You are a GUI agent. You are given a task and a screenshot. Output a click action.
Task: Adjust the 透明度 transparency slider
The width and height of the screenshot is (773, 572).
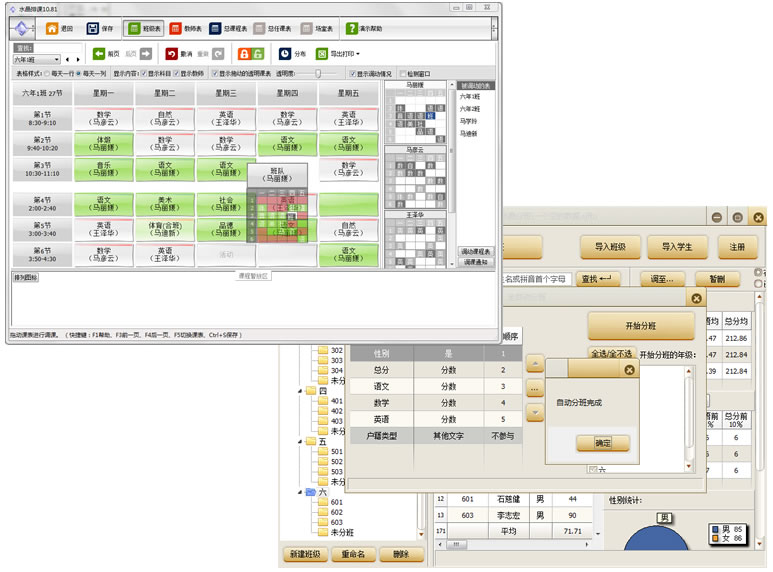click(x=318, y=74)
